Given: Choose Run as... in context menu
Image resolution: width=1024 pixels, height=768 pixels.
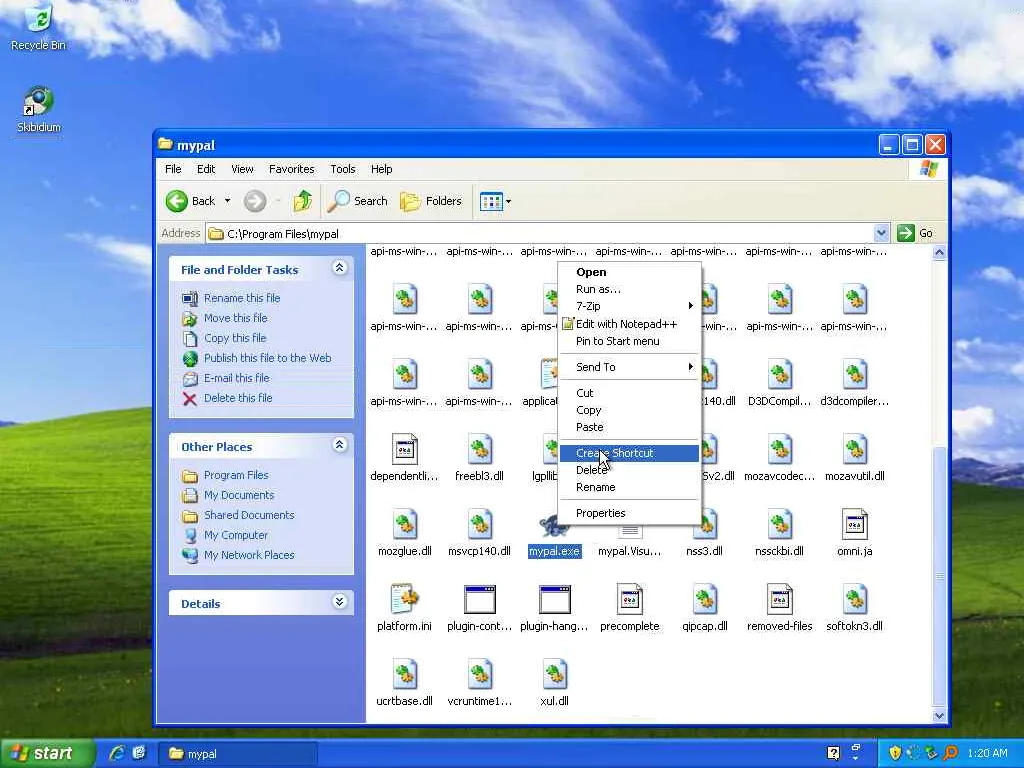Looking at the screenshot, I should click(630, 289).
